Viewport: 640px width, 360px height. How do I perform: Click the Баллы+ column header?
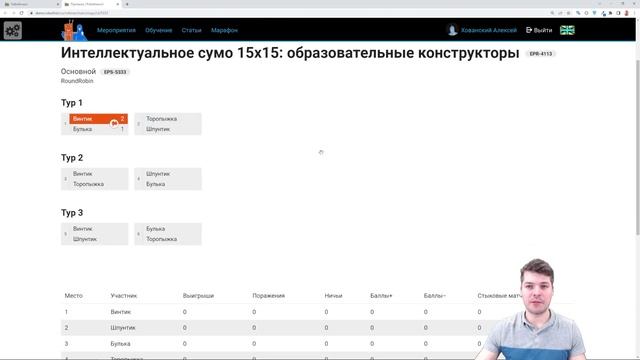click(x=381, y=296)
